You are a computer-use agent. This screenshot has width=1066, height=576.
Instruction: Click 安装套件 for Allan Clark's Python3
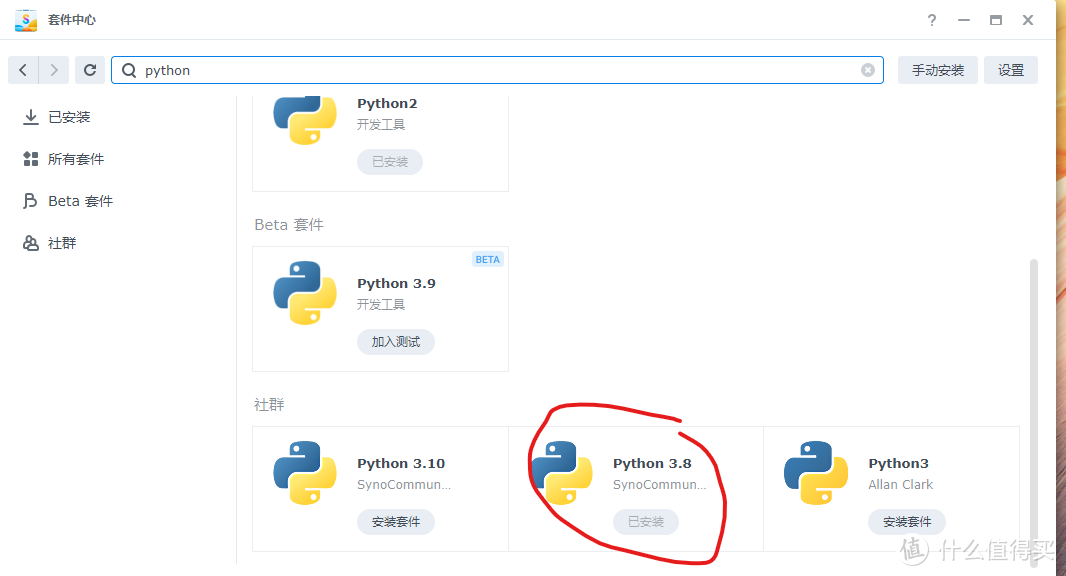(x=906, y=521)
